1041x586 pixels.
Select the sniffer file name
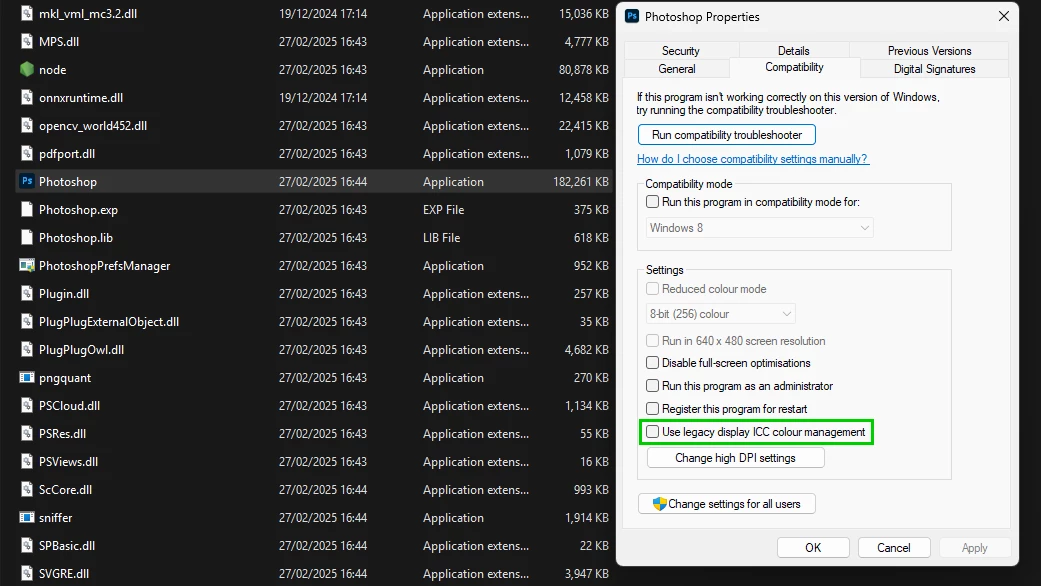tap(56, 518)
